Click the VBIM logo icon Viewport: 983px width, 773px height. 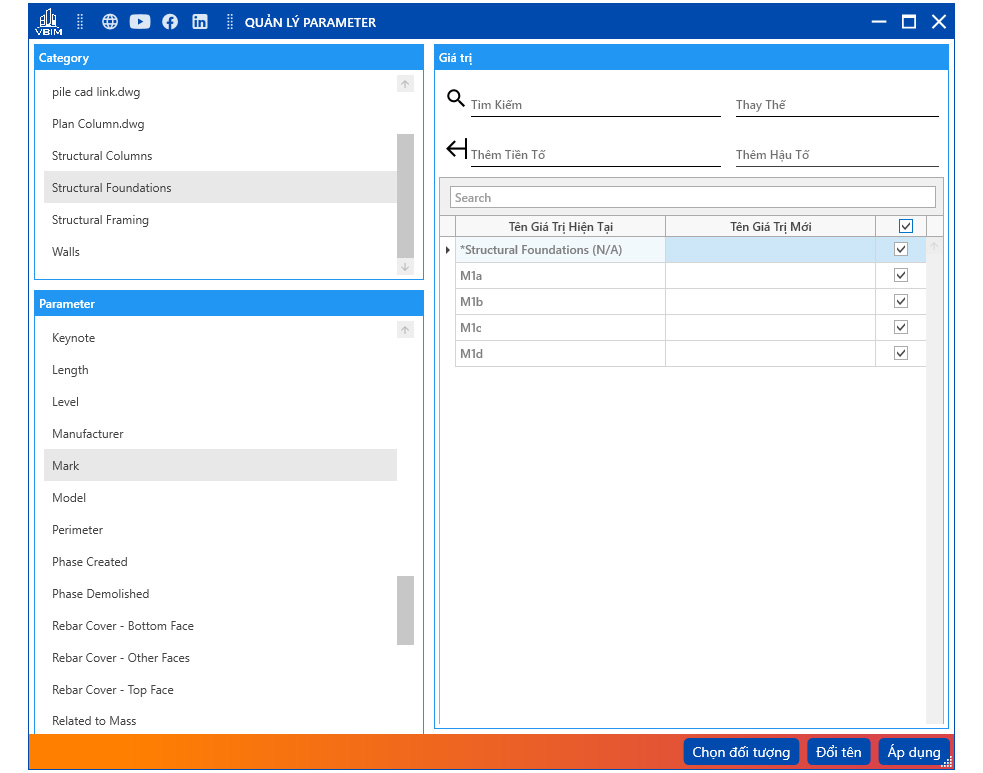click(48, 22)
